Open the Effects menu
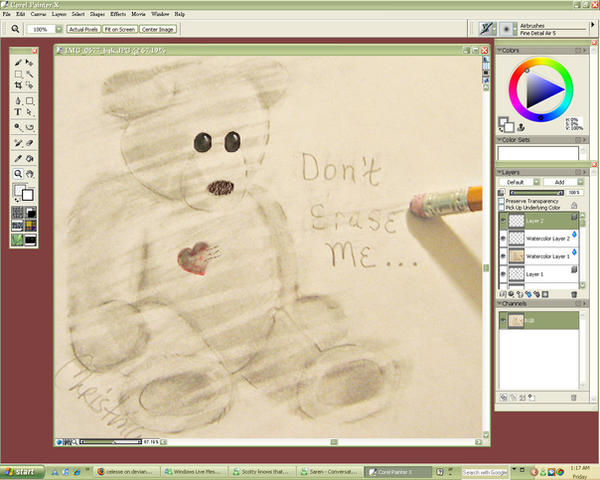 pyautogui.click(x=118, y=14)
